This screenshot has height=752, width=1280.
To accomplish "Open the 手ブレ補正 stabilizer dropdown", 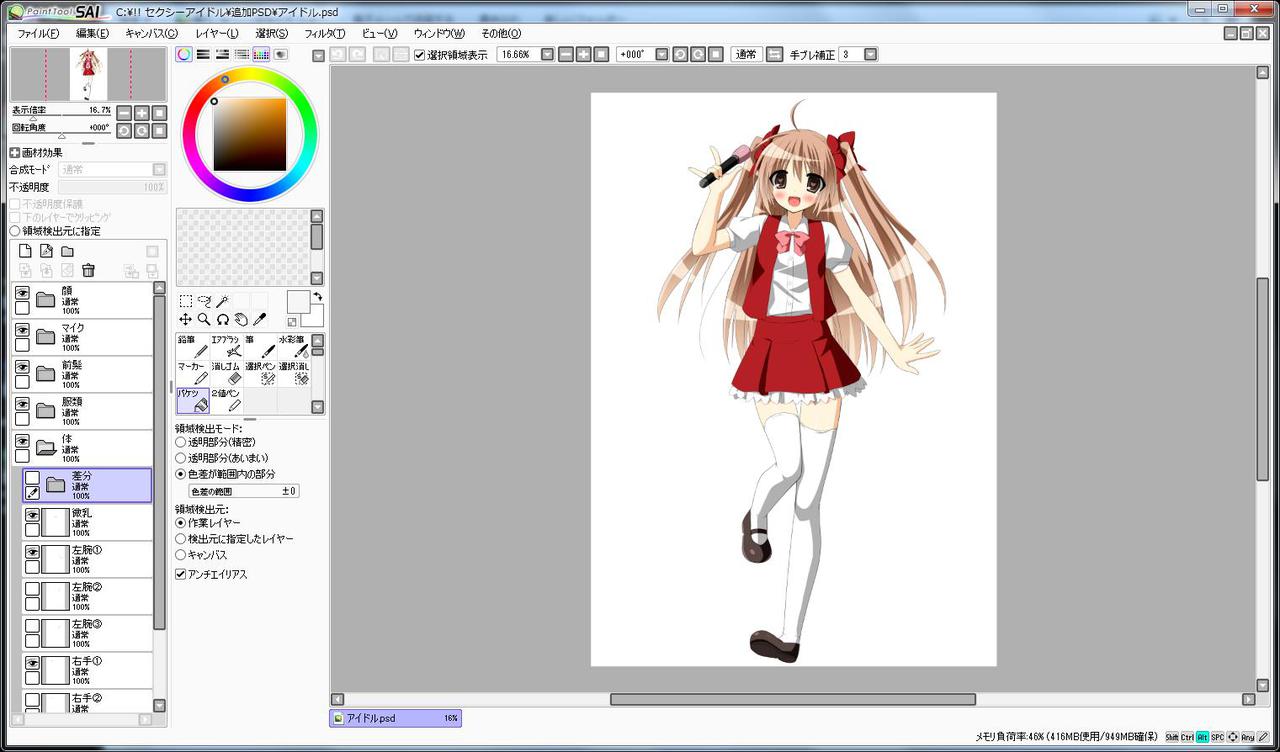I will pos(870,54).
